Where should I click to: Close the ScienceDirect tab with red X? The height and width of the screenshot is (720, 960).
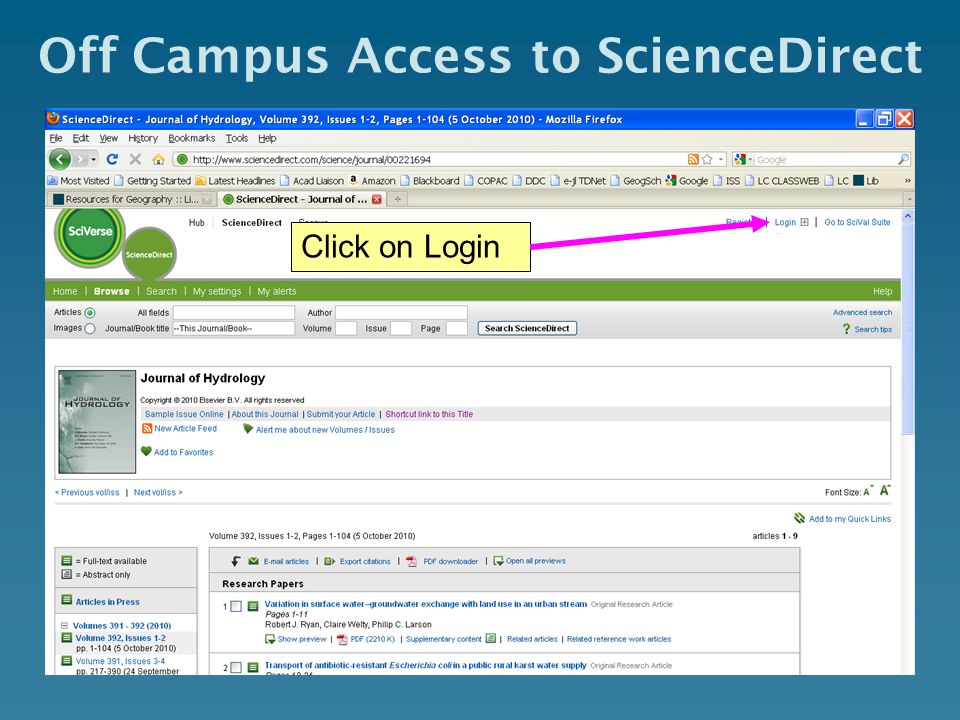click(x=377, y=199)
